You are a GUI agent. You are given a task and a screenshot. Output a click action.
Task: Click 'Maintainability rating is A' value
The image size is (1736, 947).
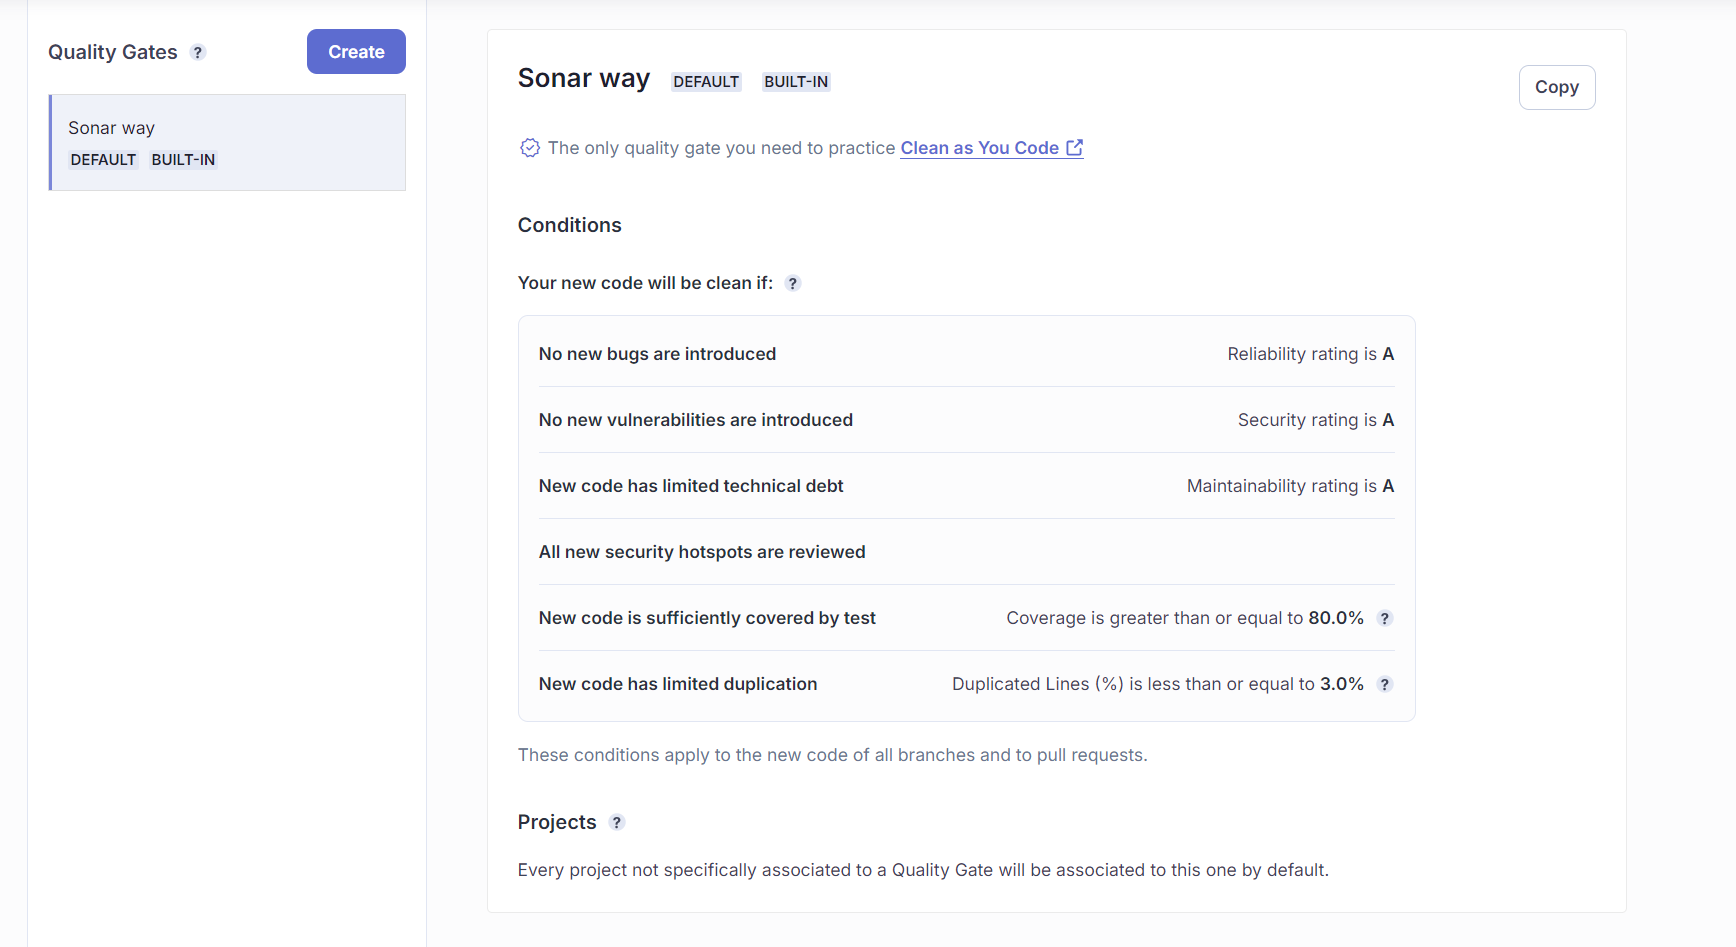1291,486
